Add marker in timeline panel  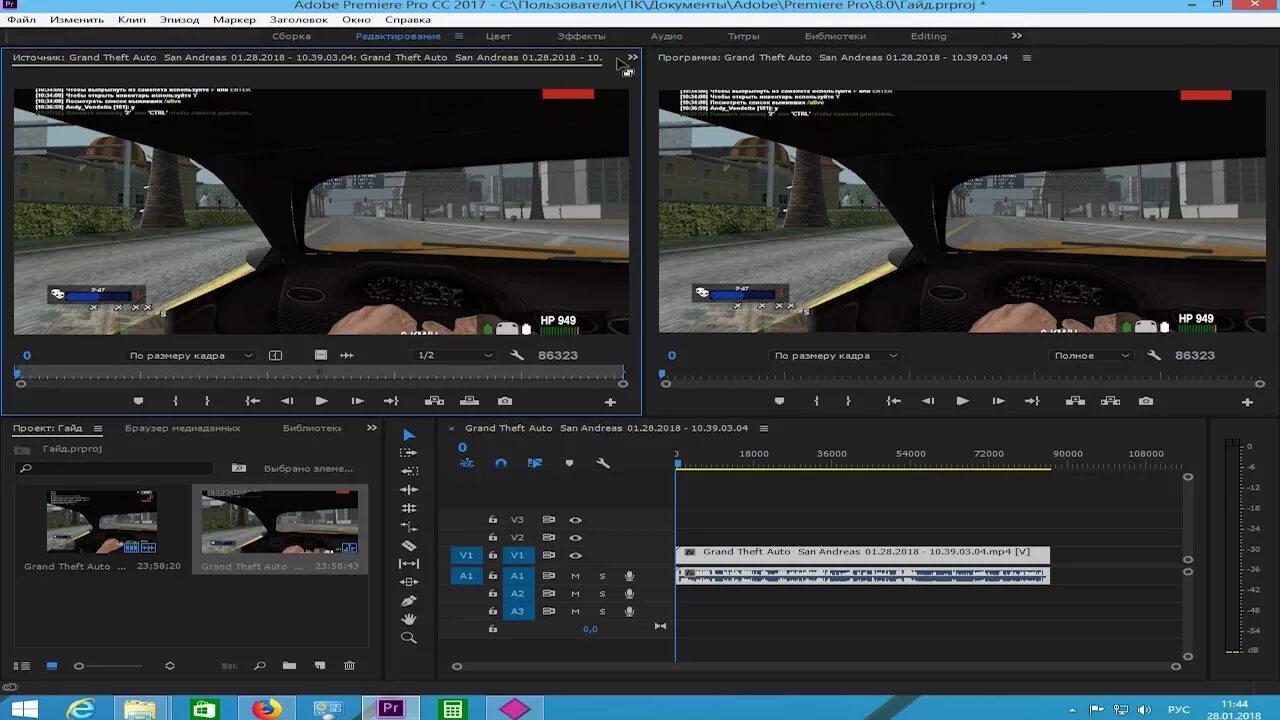[x=569, y=463]
